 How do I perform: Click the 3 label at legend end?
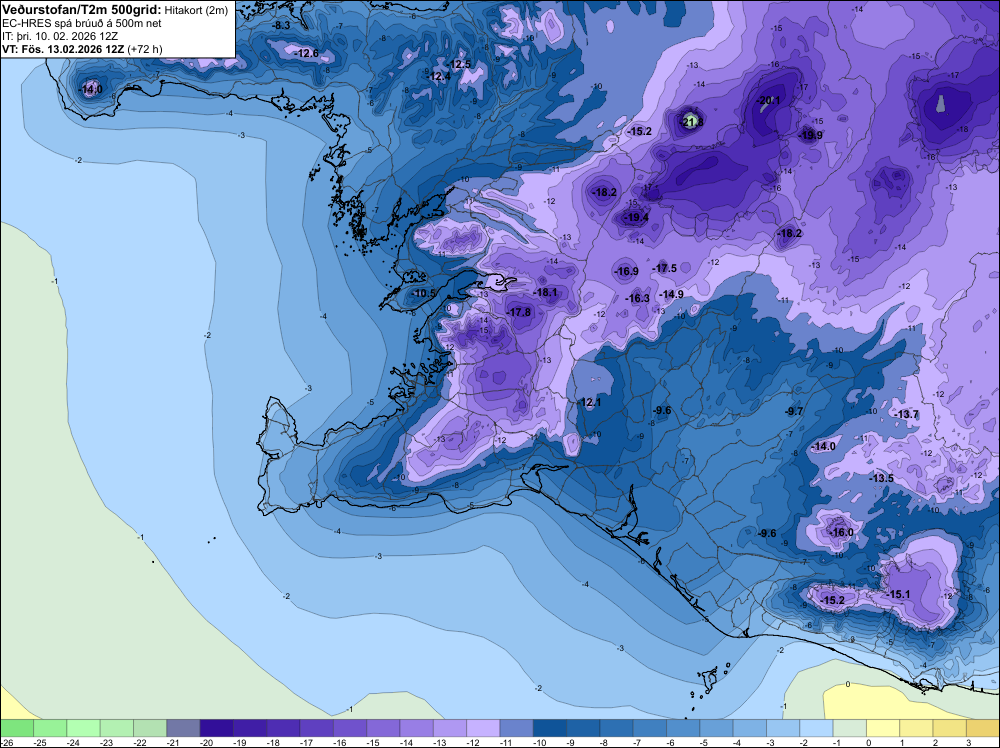pyautogui.click(x=969, y=742)
